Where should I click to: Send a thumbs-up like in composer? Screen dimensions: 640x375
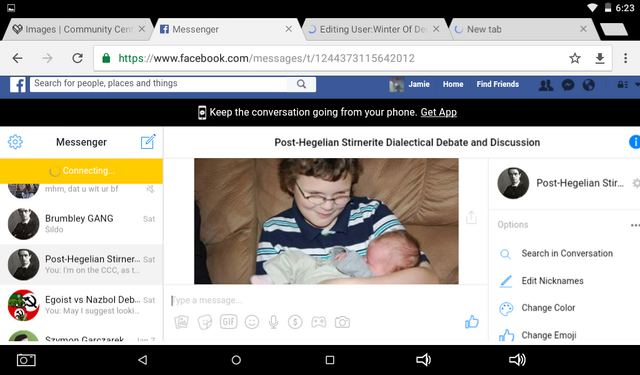[471, 322]
